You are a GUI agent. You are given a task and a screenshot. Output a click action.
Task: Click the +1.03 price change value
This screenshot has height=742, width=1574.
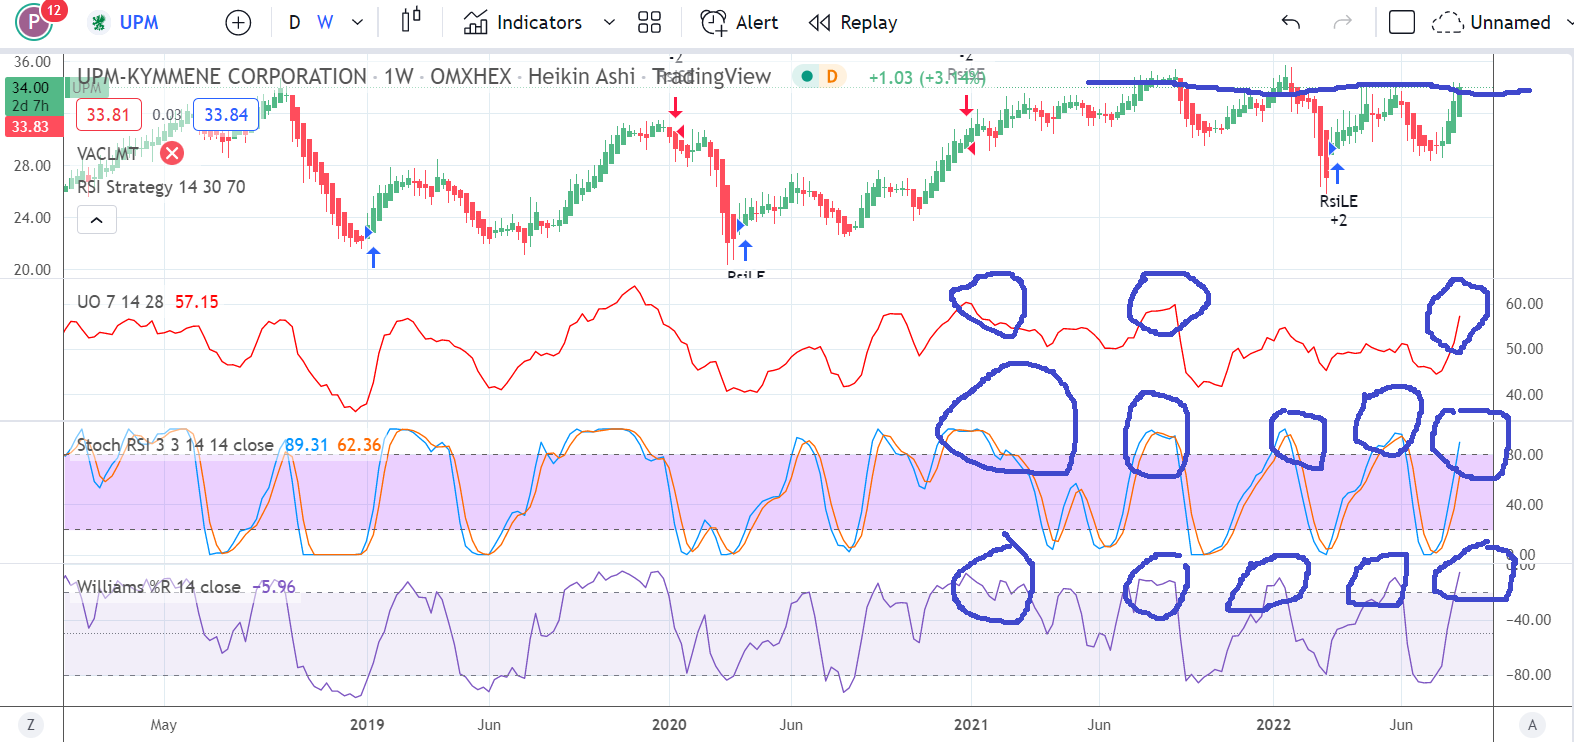click(891, 77)
